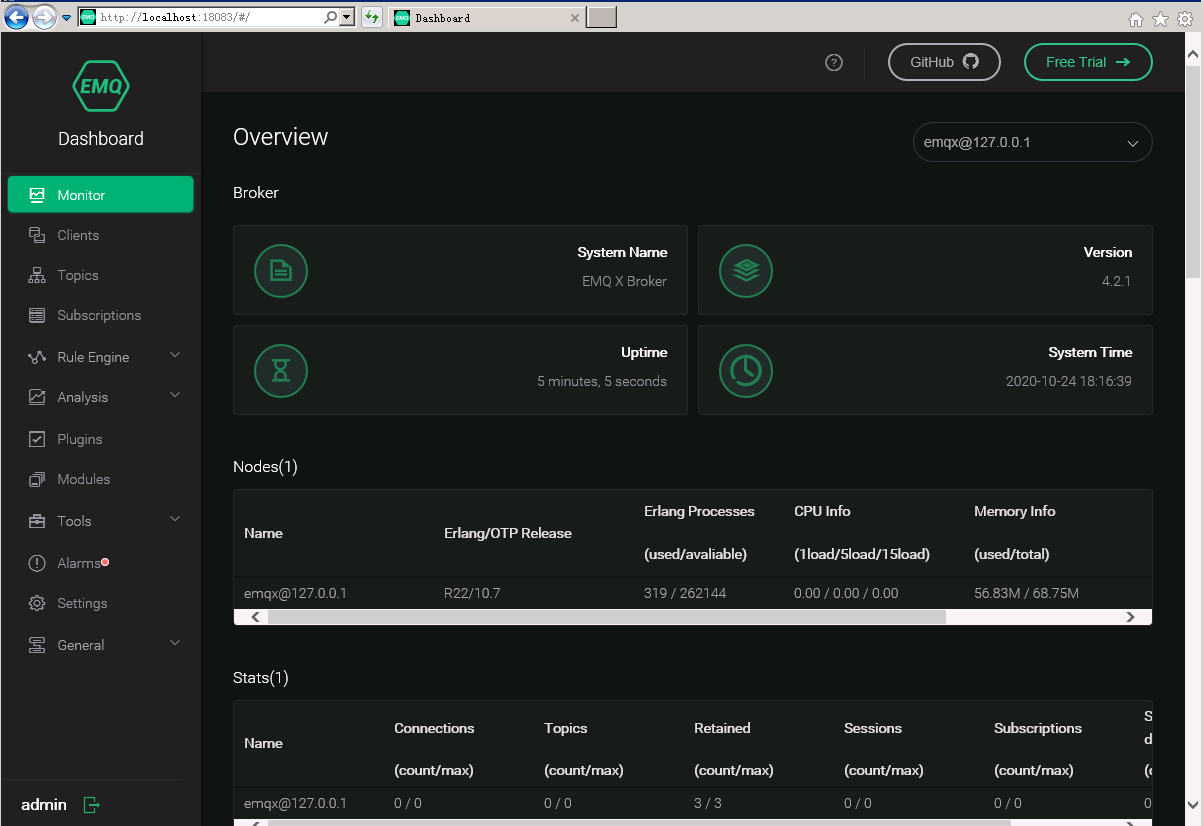Click the 4.2.1 version value
Image resolution: width=1203 pixels, height=826 pixels.
pyautogui.click(x=1116, y=281)
